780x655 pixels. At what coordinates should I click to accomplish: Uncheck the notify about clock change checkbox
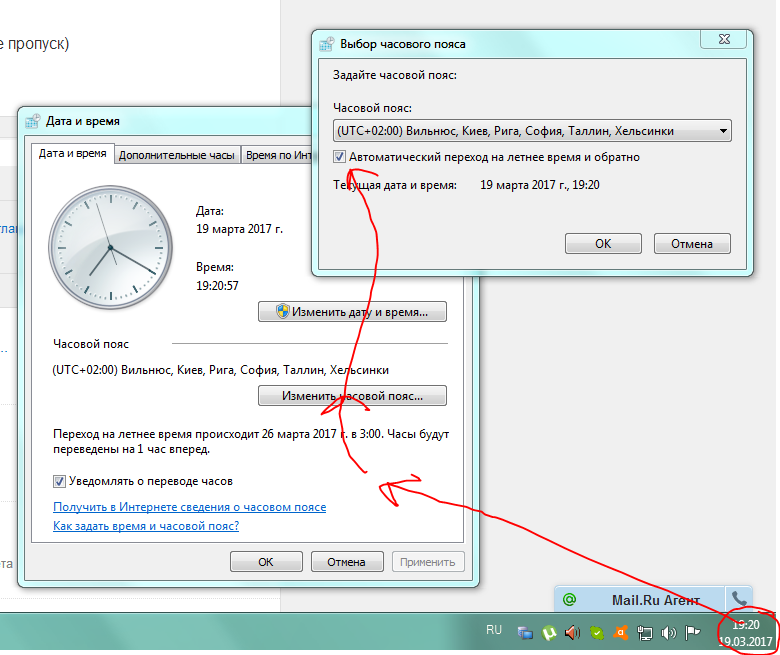[x=59, y=481]
